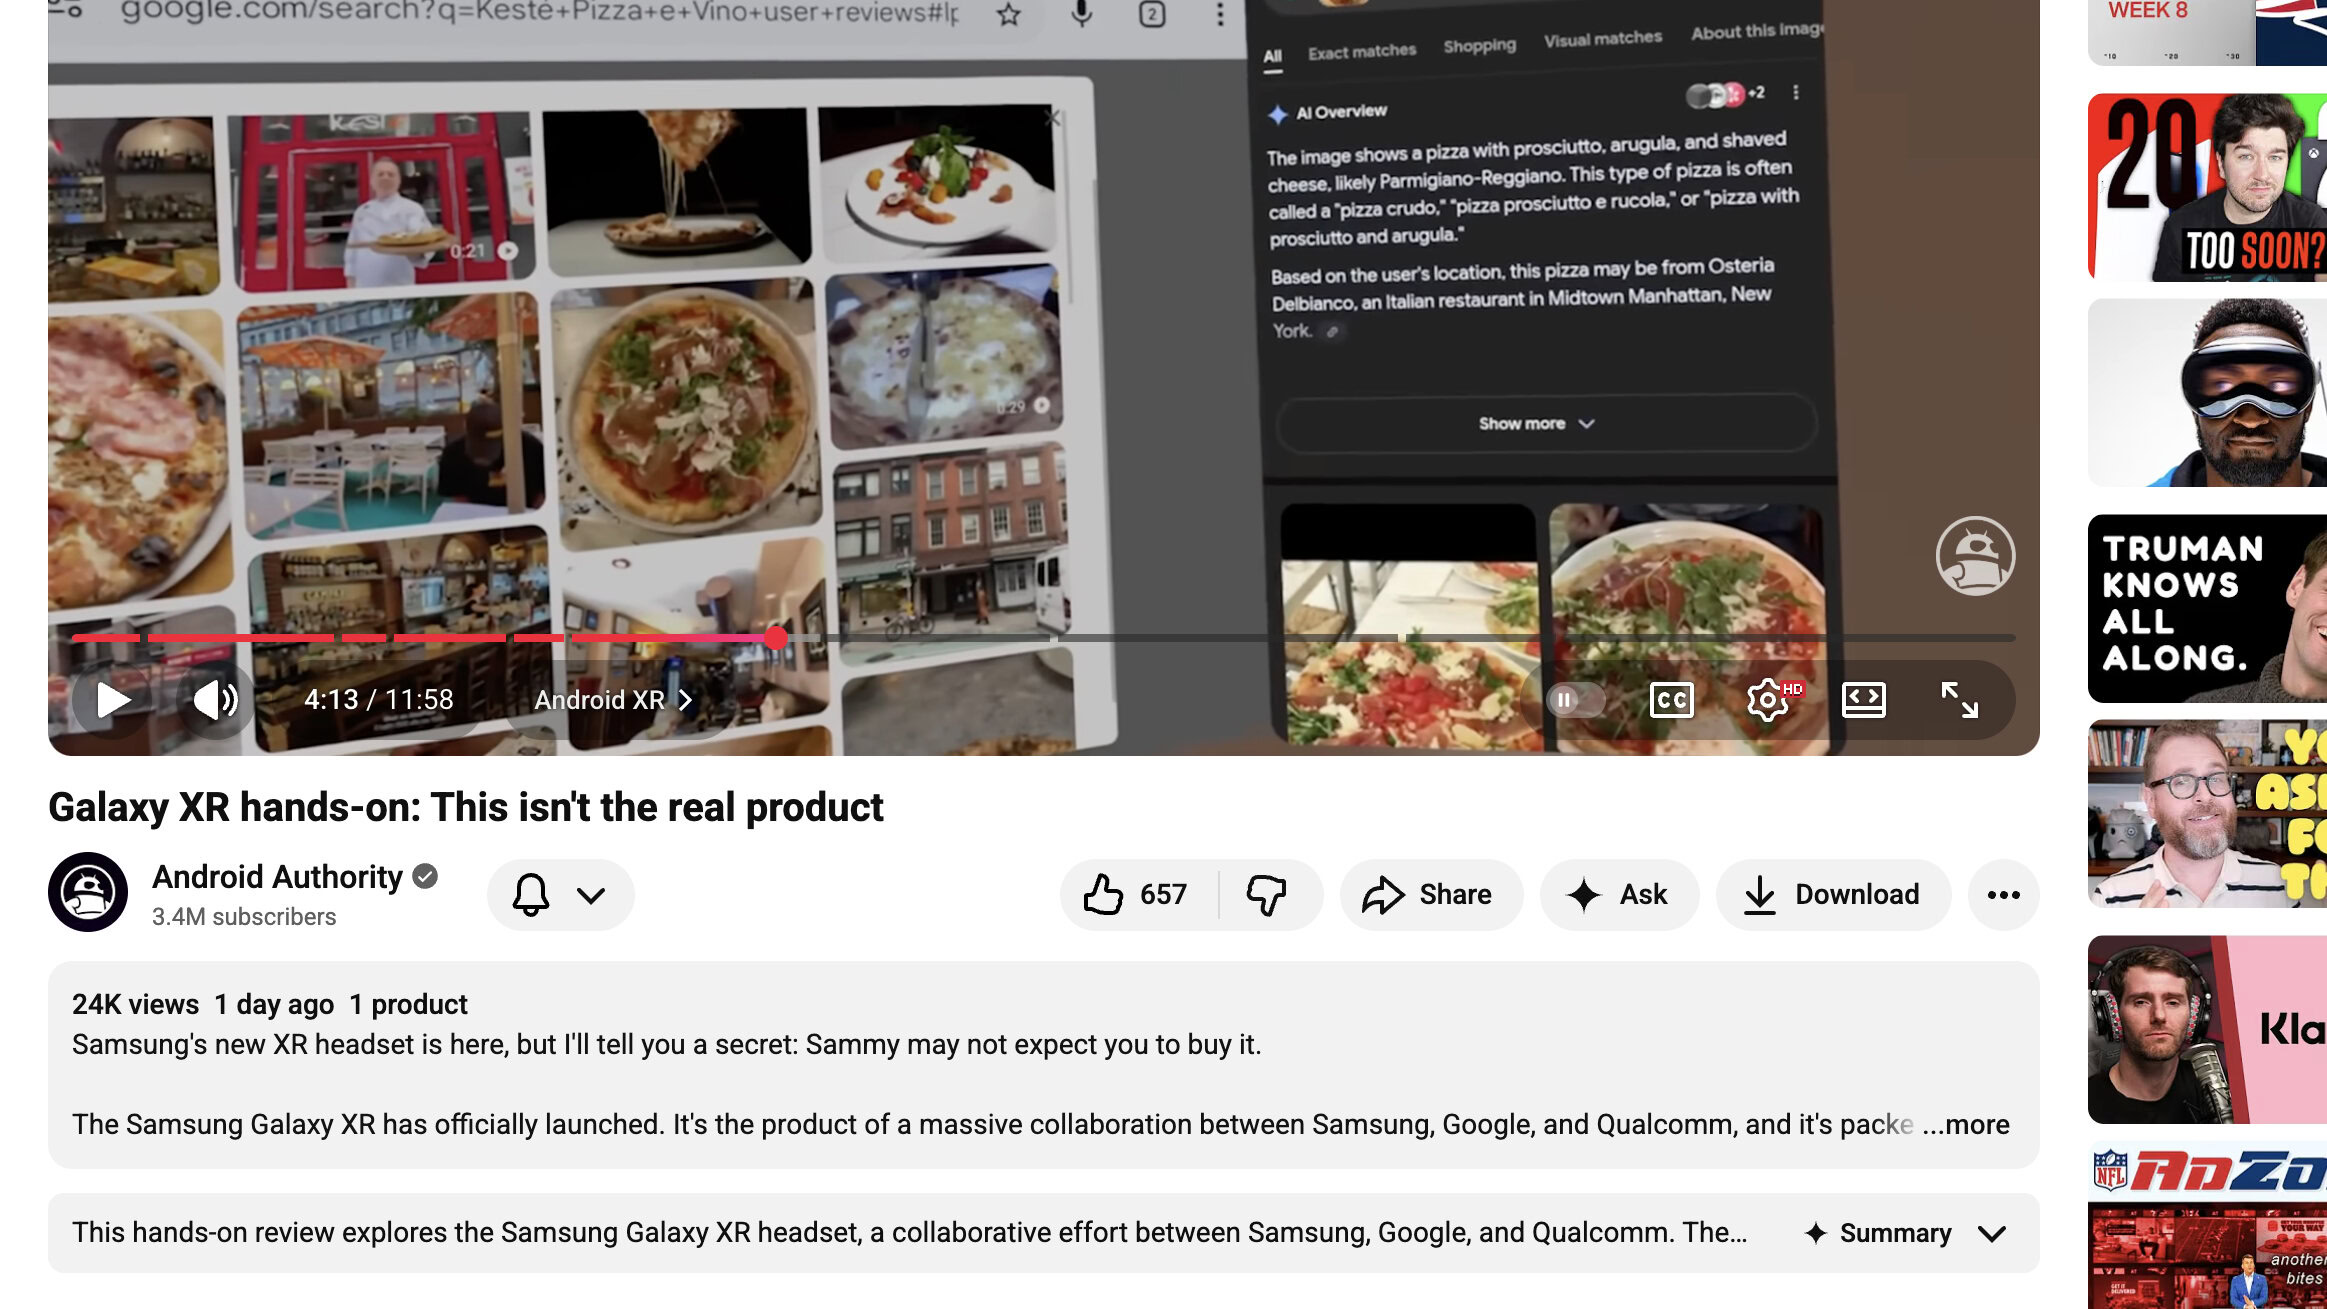Mute the video volume speaker icon

coord(215,700)
